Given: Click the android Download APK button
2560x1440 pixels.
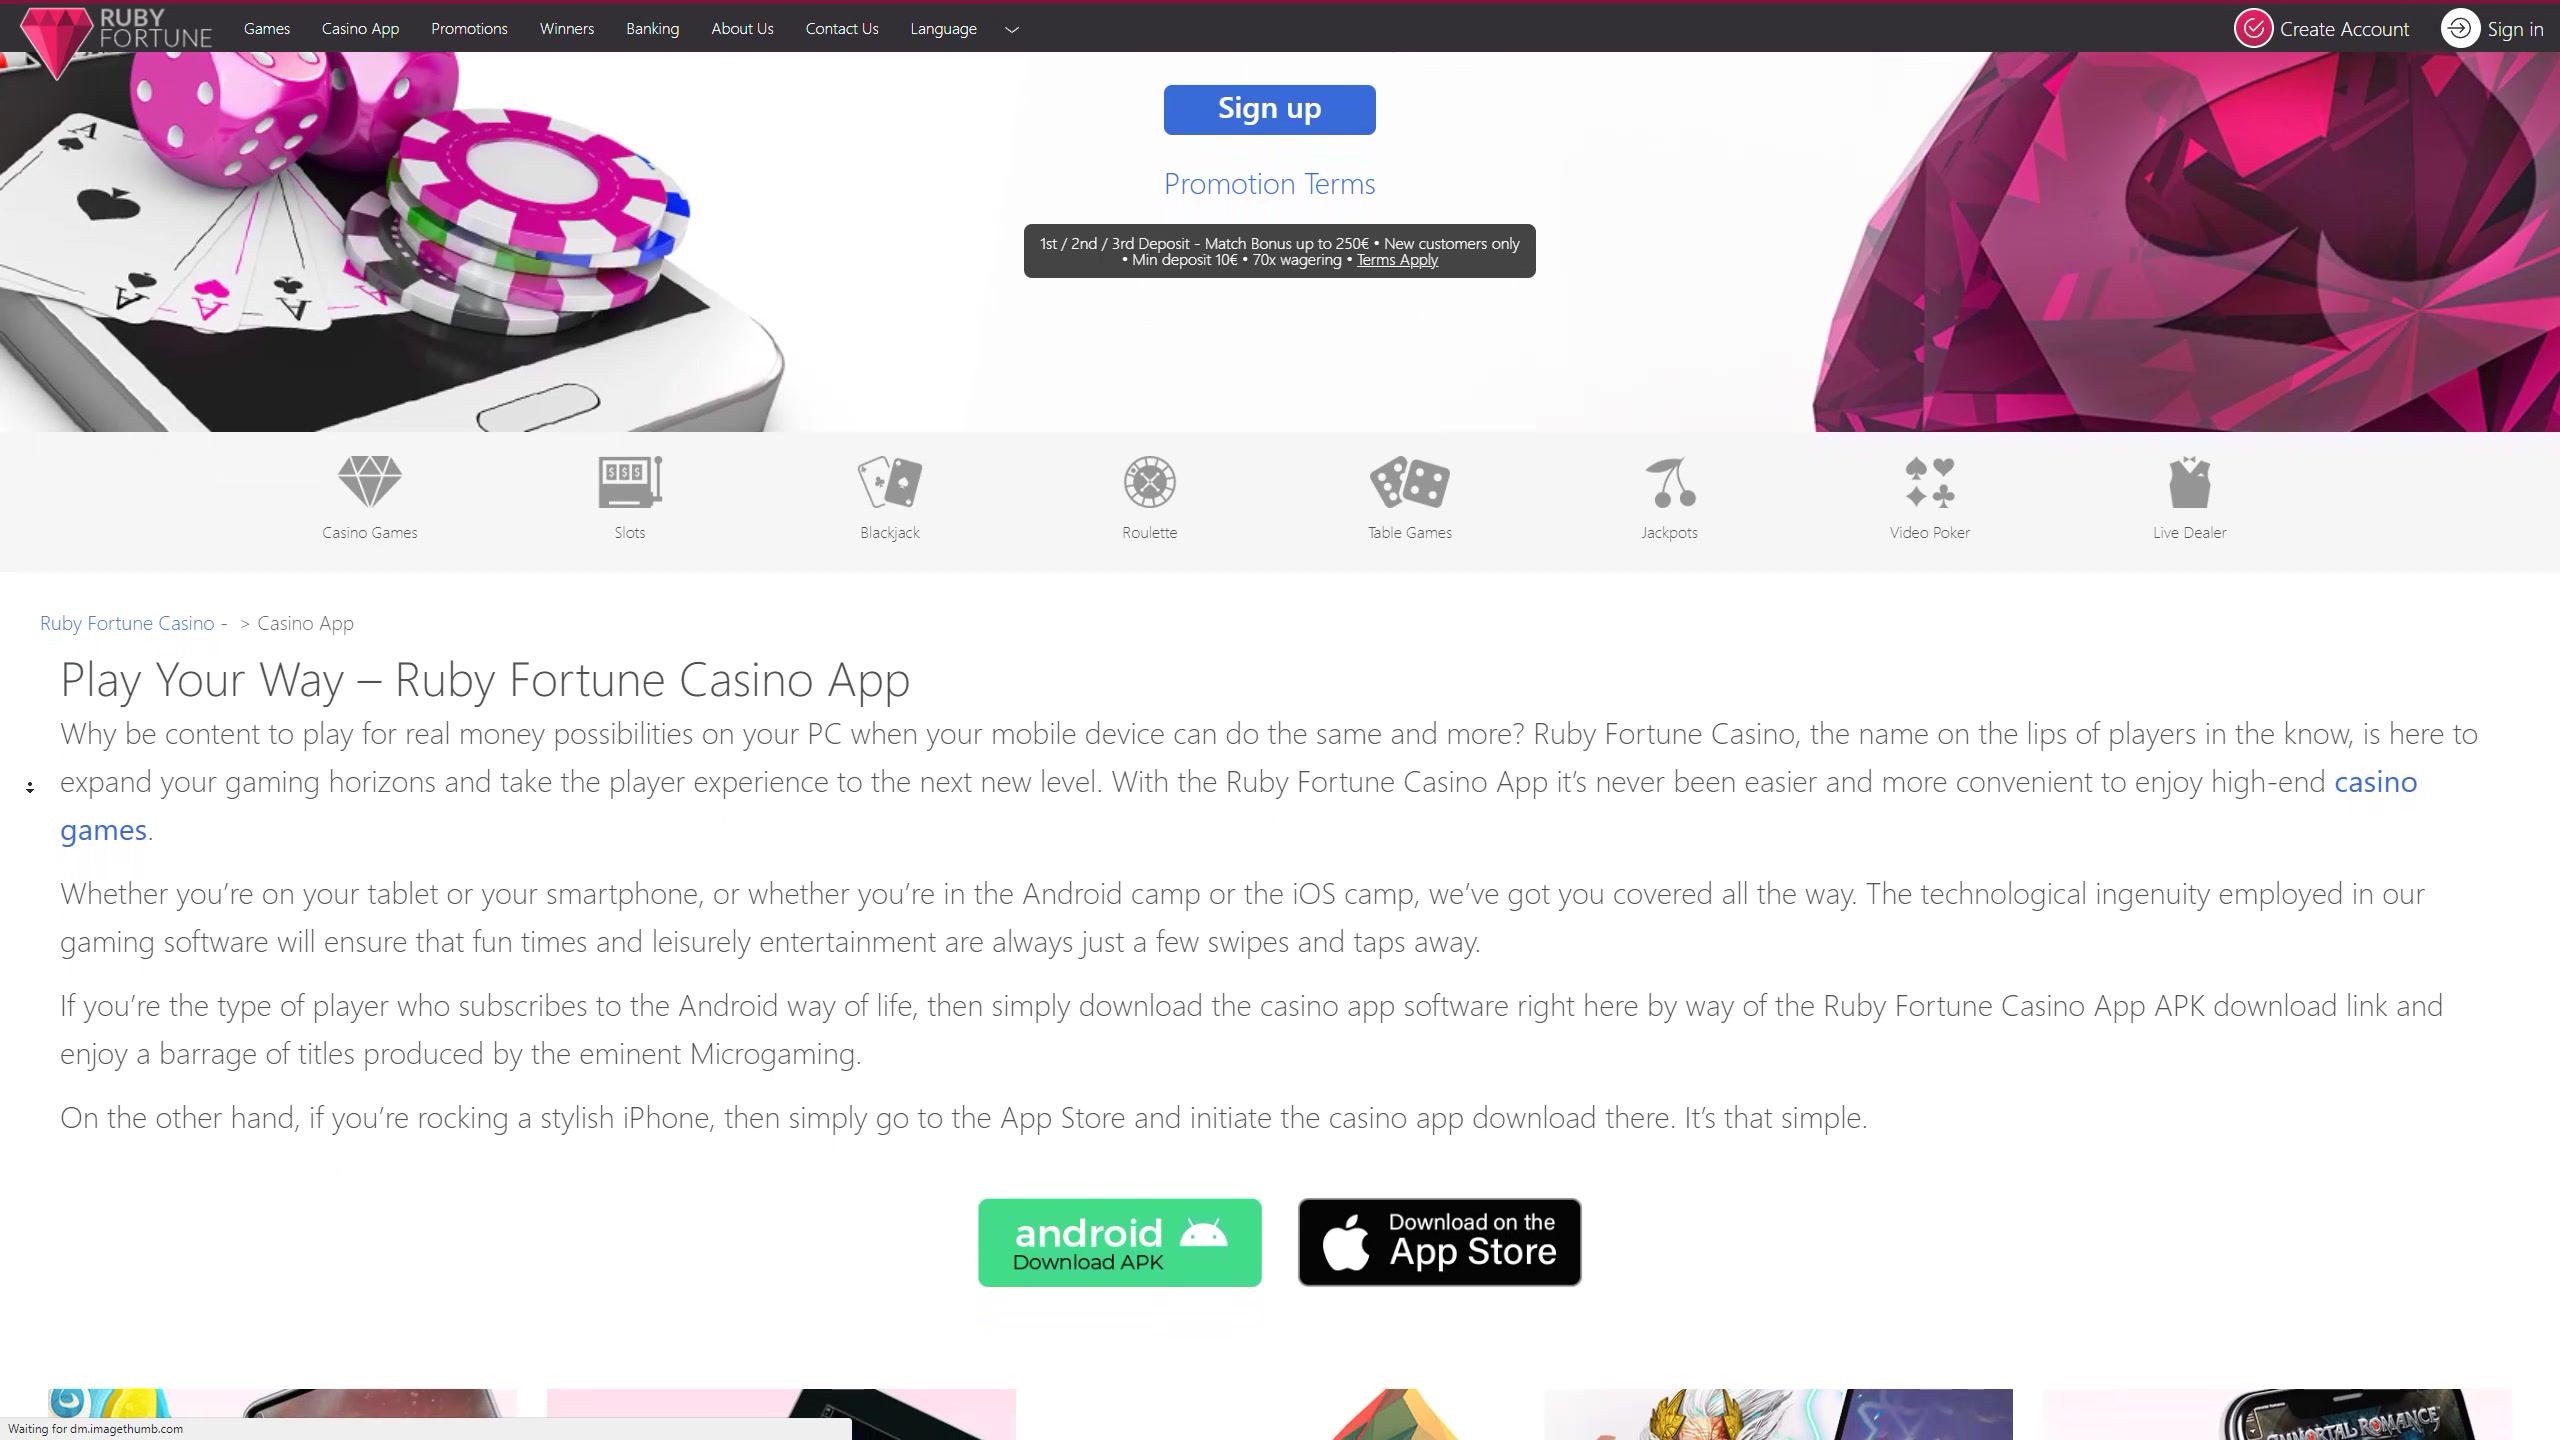Looking at the screenshot, I should coord(1120,1242).
